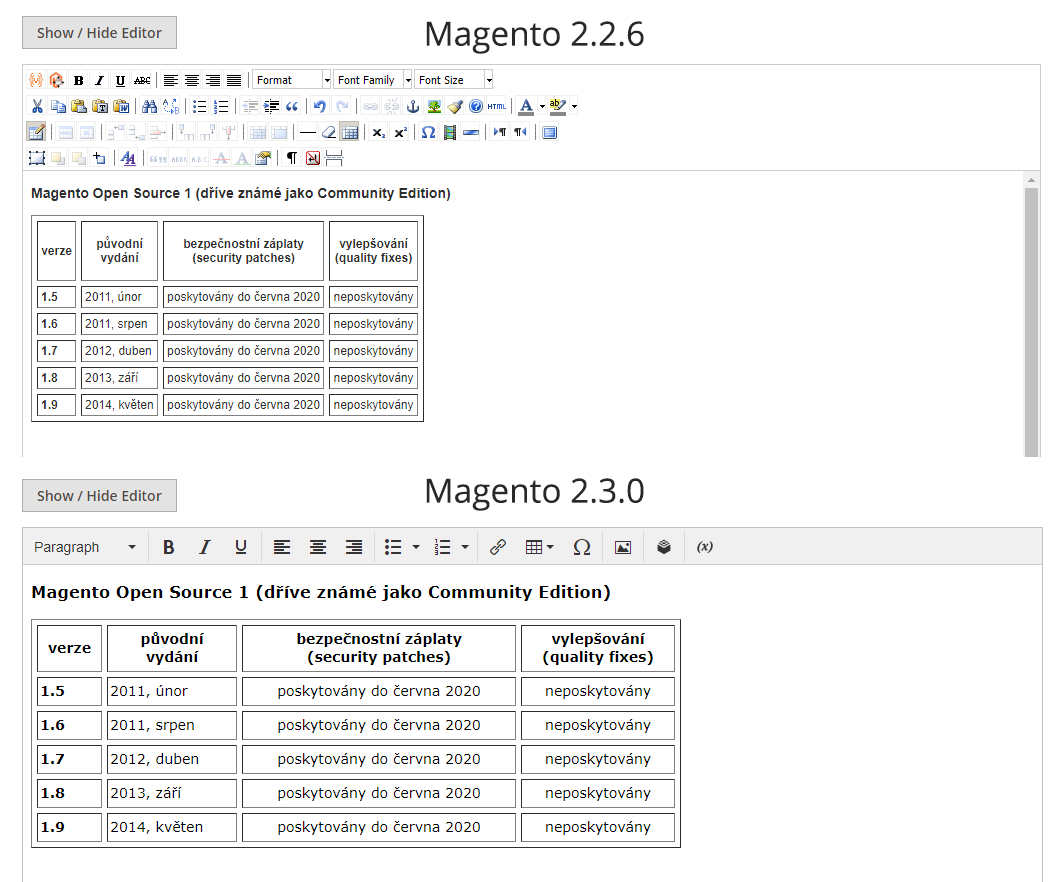1063x882 pixels.
Task: Open the Font Size dropdown
Action: [454, 80]
